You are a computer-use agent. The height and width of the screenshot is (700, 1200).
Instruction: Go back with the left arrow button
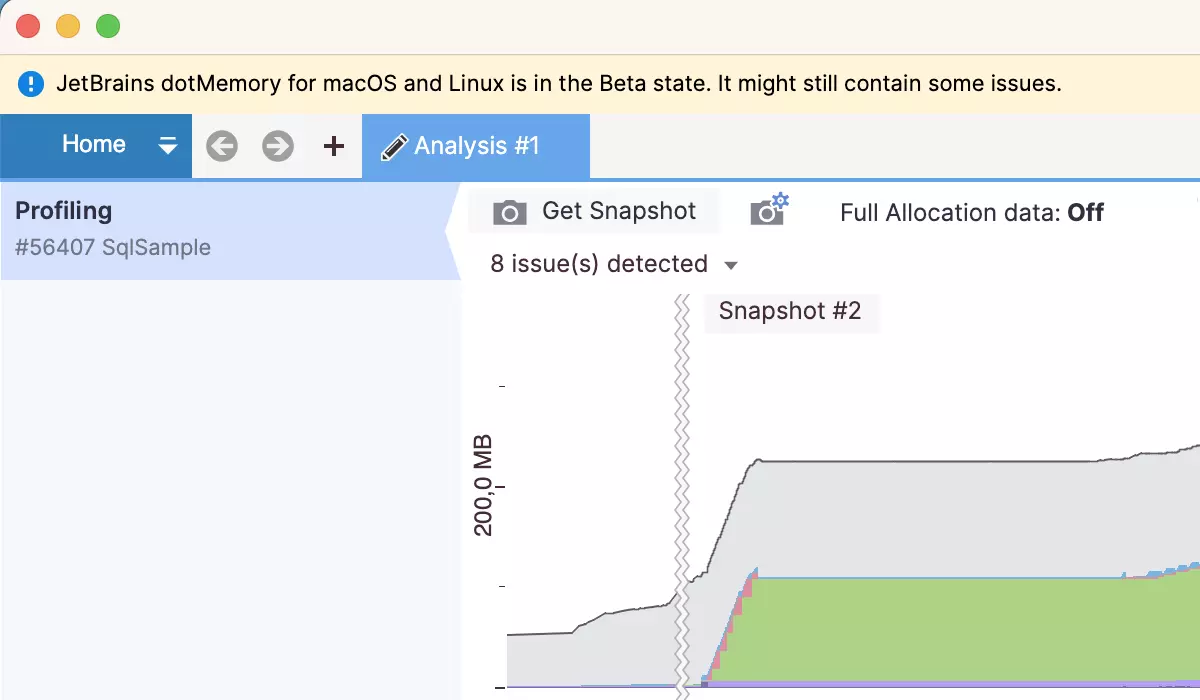pos(222,147)
